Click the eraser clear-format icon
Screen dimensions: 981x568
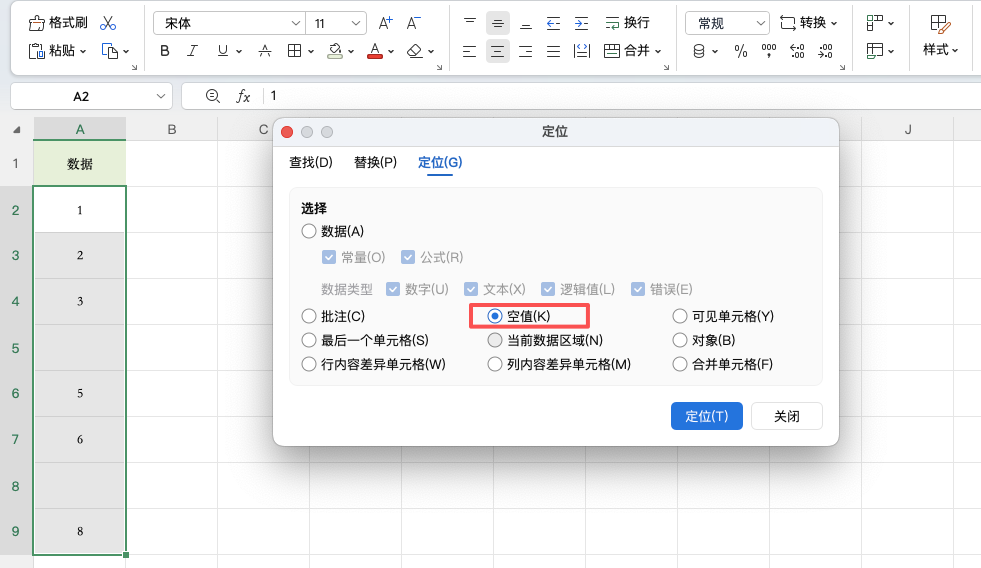point(415,51)
